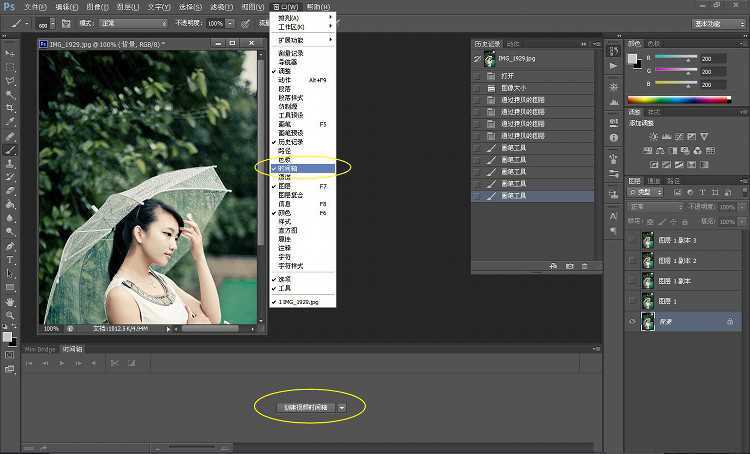This screenshot has width=750, height=454.
Task: Select the Hand tool
Action: (10, 302)
